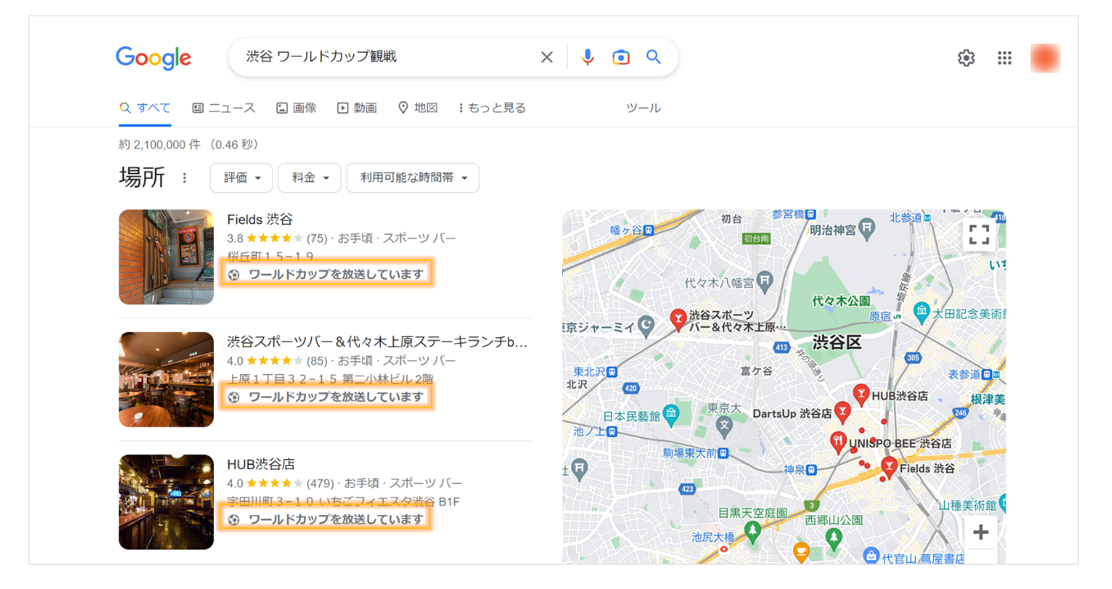The height and width of the screenshot is (589, 1112).
Task: Click the 明治神宮 map marker
Action: tap(867, 228)
